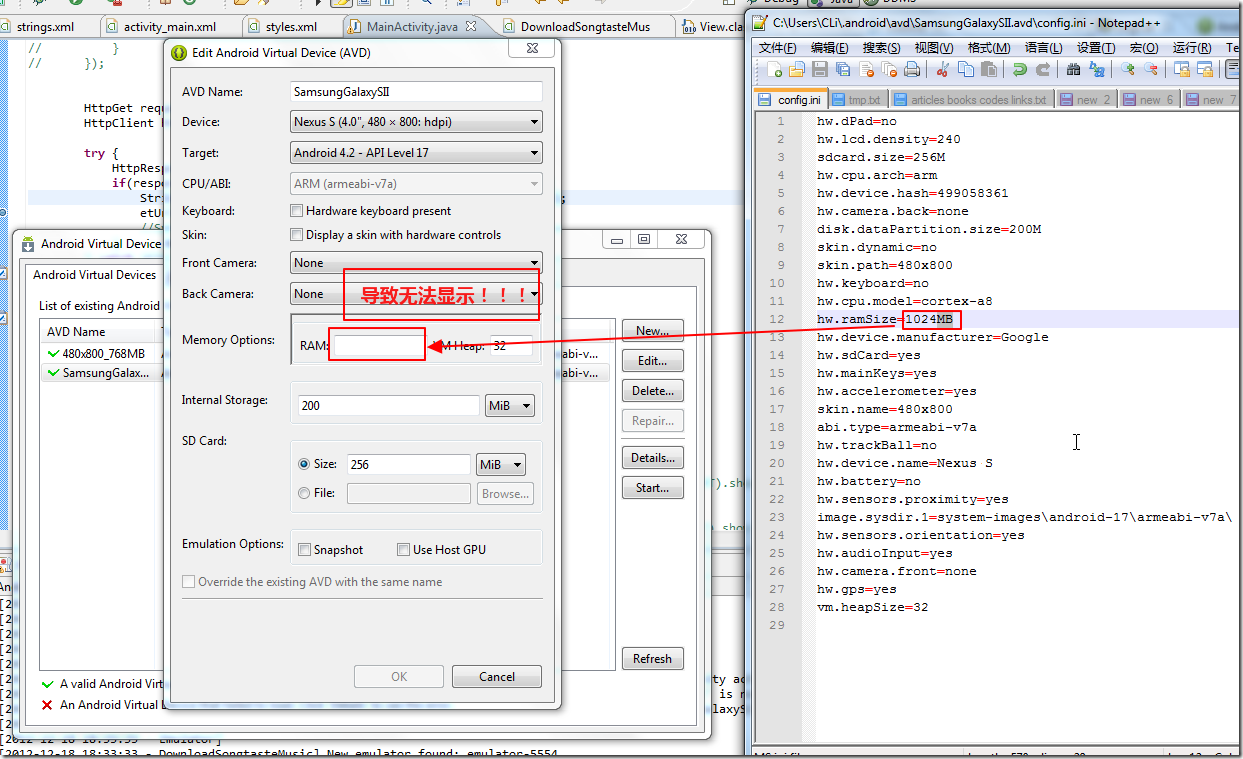
Task: Undo the last edit in Notepad++
Action: (1019, 69)
